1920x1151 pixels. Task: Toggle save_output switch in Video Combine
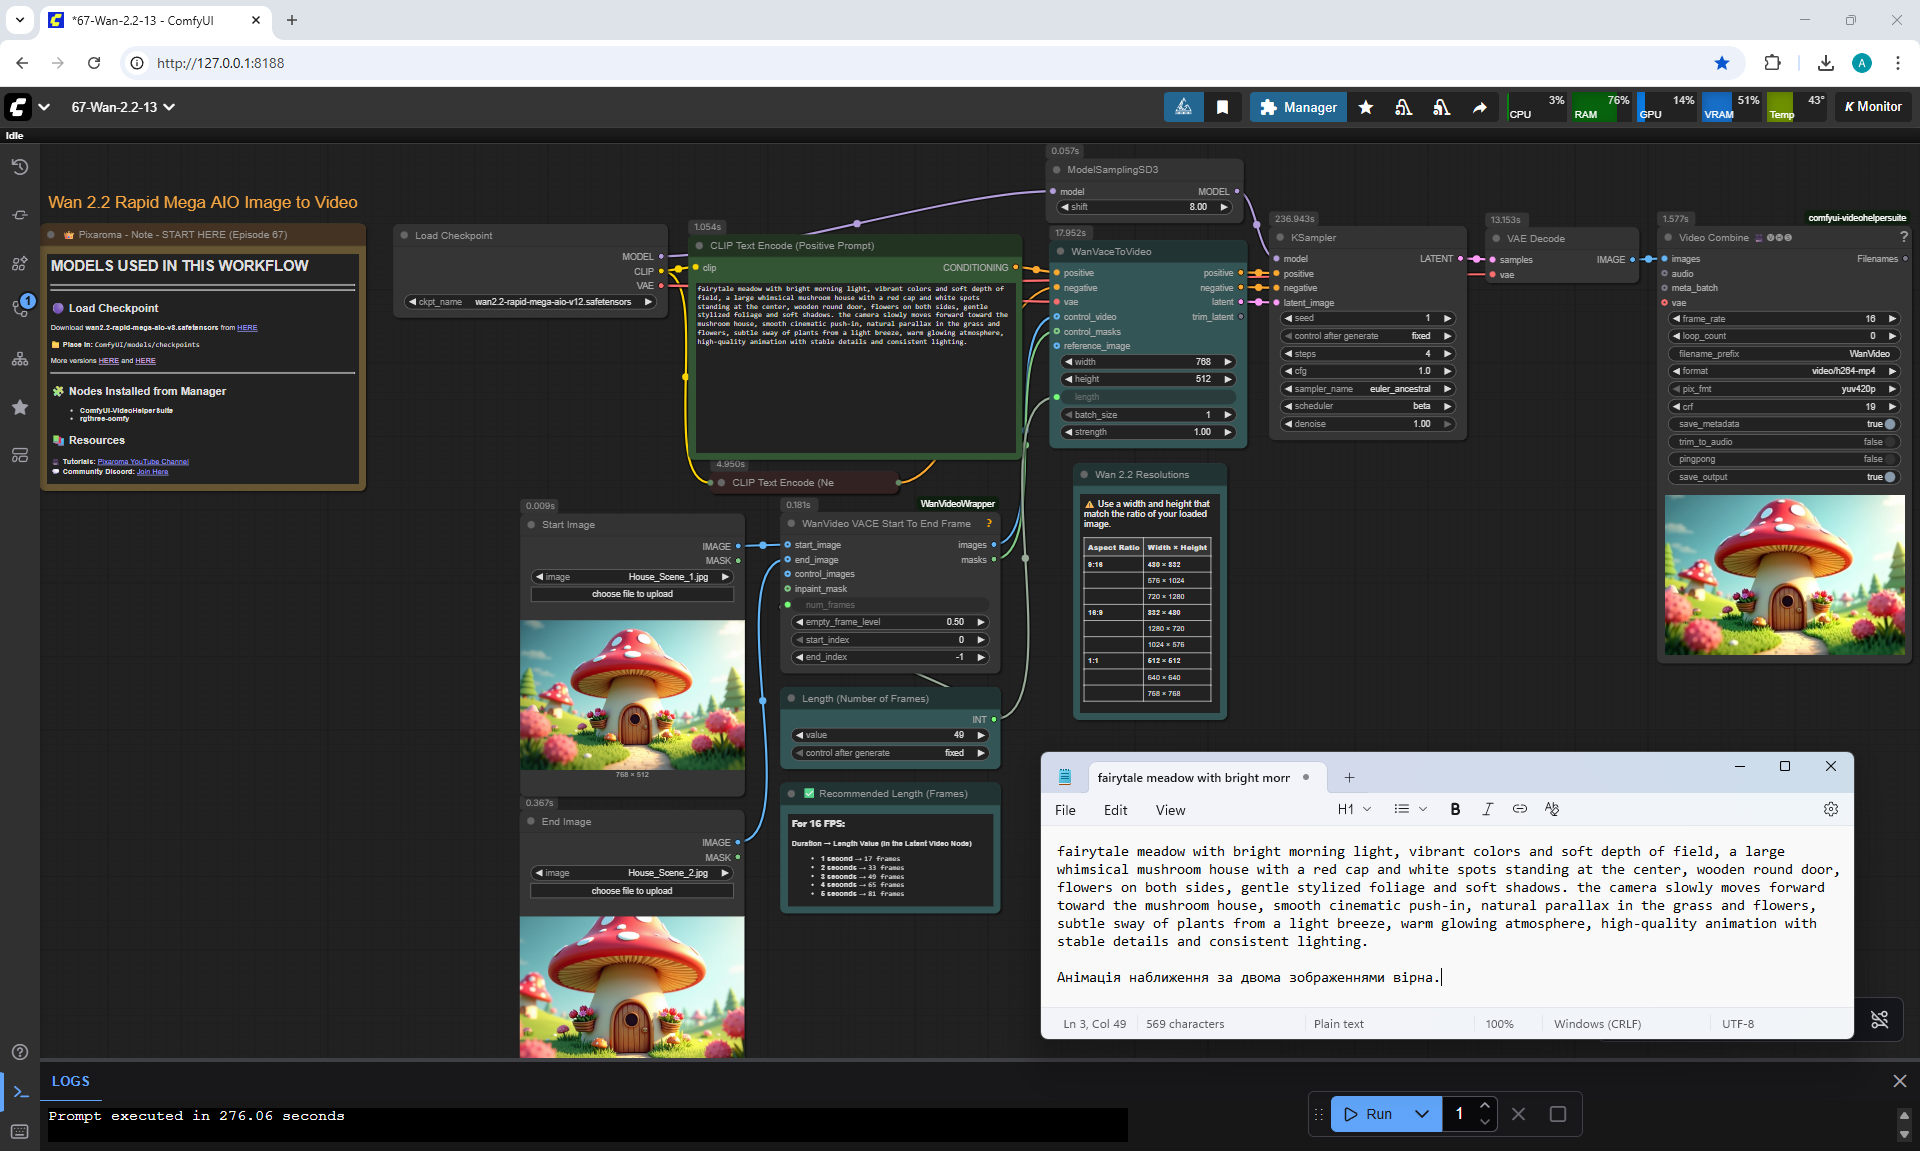(x=1888, y=477)
